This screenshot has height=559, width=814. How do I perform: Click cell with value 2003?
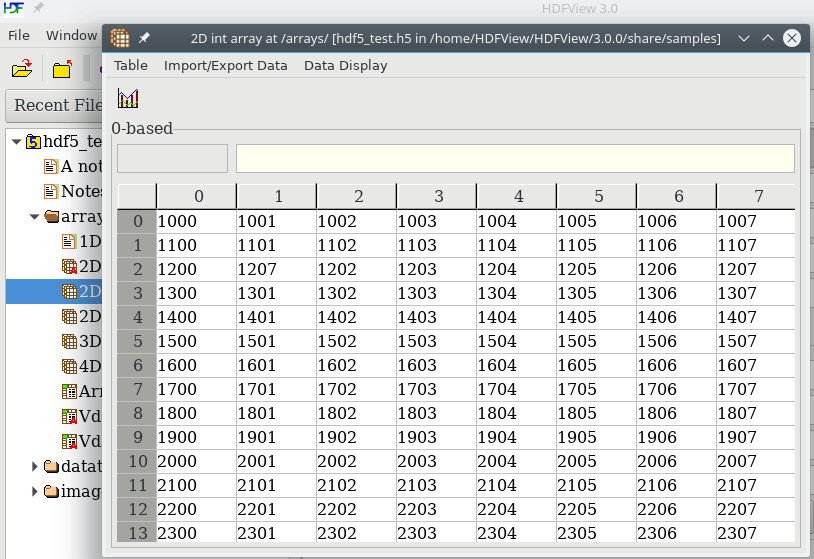pos(436,461)
